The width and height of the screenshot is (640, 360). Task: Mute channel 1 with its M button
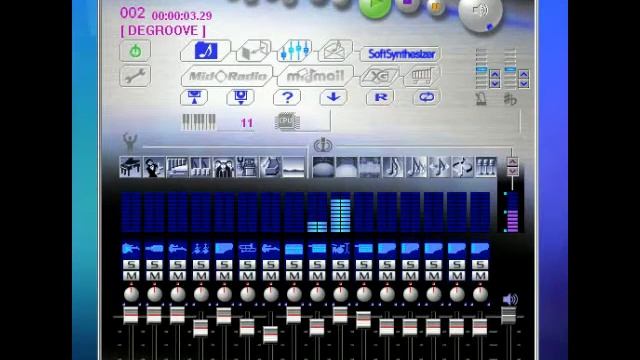tap(131, 276)
